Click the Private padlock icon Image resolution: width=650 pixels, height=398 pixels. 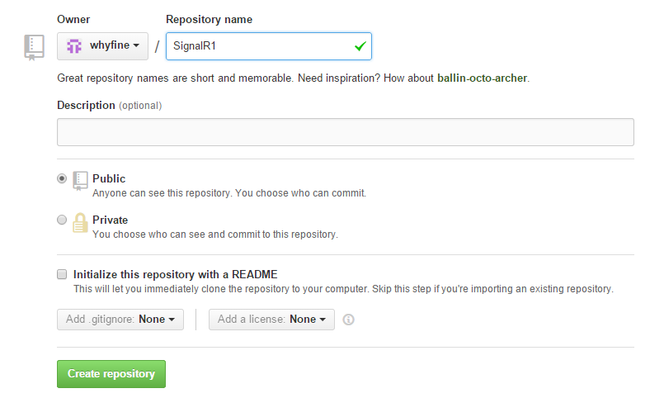coord(80,223)
